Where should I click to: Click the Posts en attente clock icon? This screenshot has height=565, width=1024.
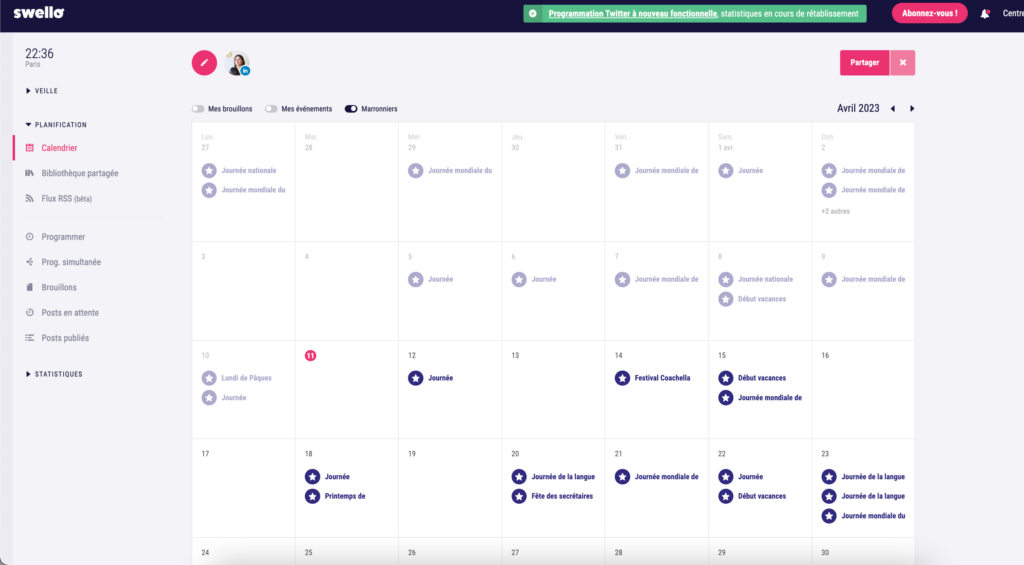(x=30, y=313)
